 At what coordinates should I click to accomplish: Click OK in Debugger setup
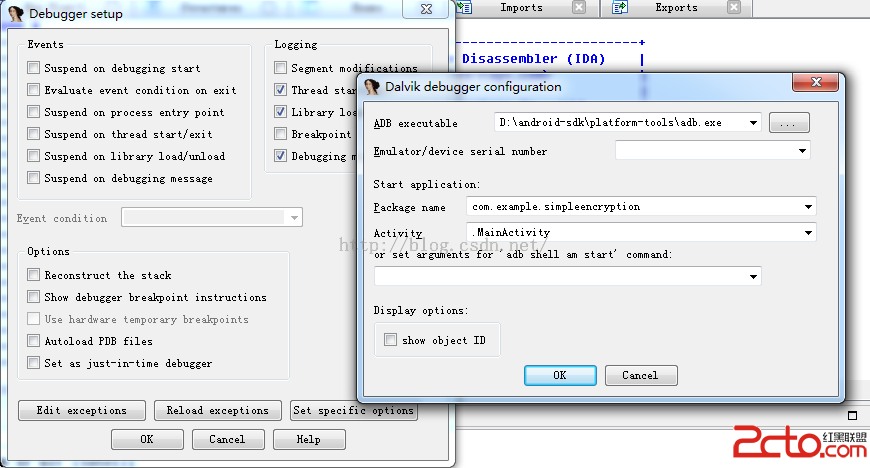(147, 439)
